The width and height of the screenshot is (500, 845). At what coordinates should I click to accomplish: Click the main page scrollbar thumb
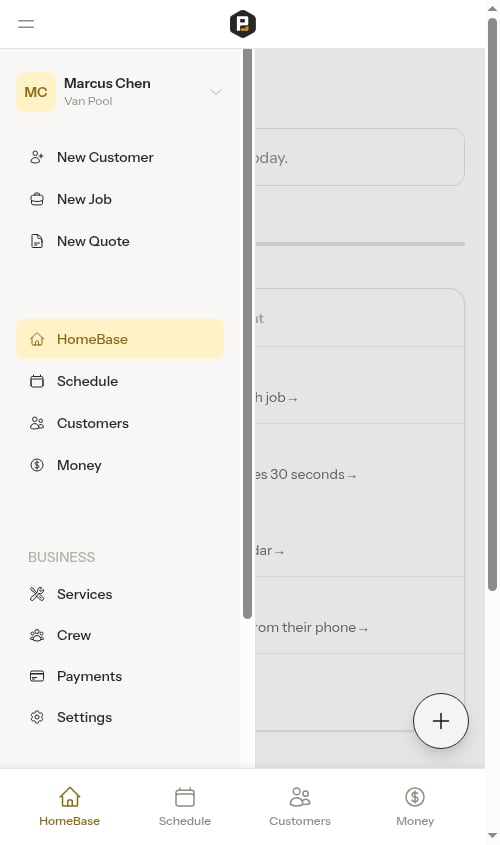pyautogui.click(x=492, y=304)
